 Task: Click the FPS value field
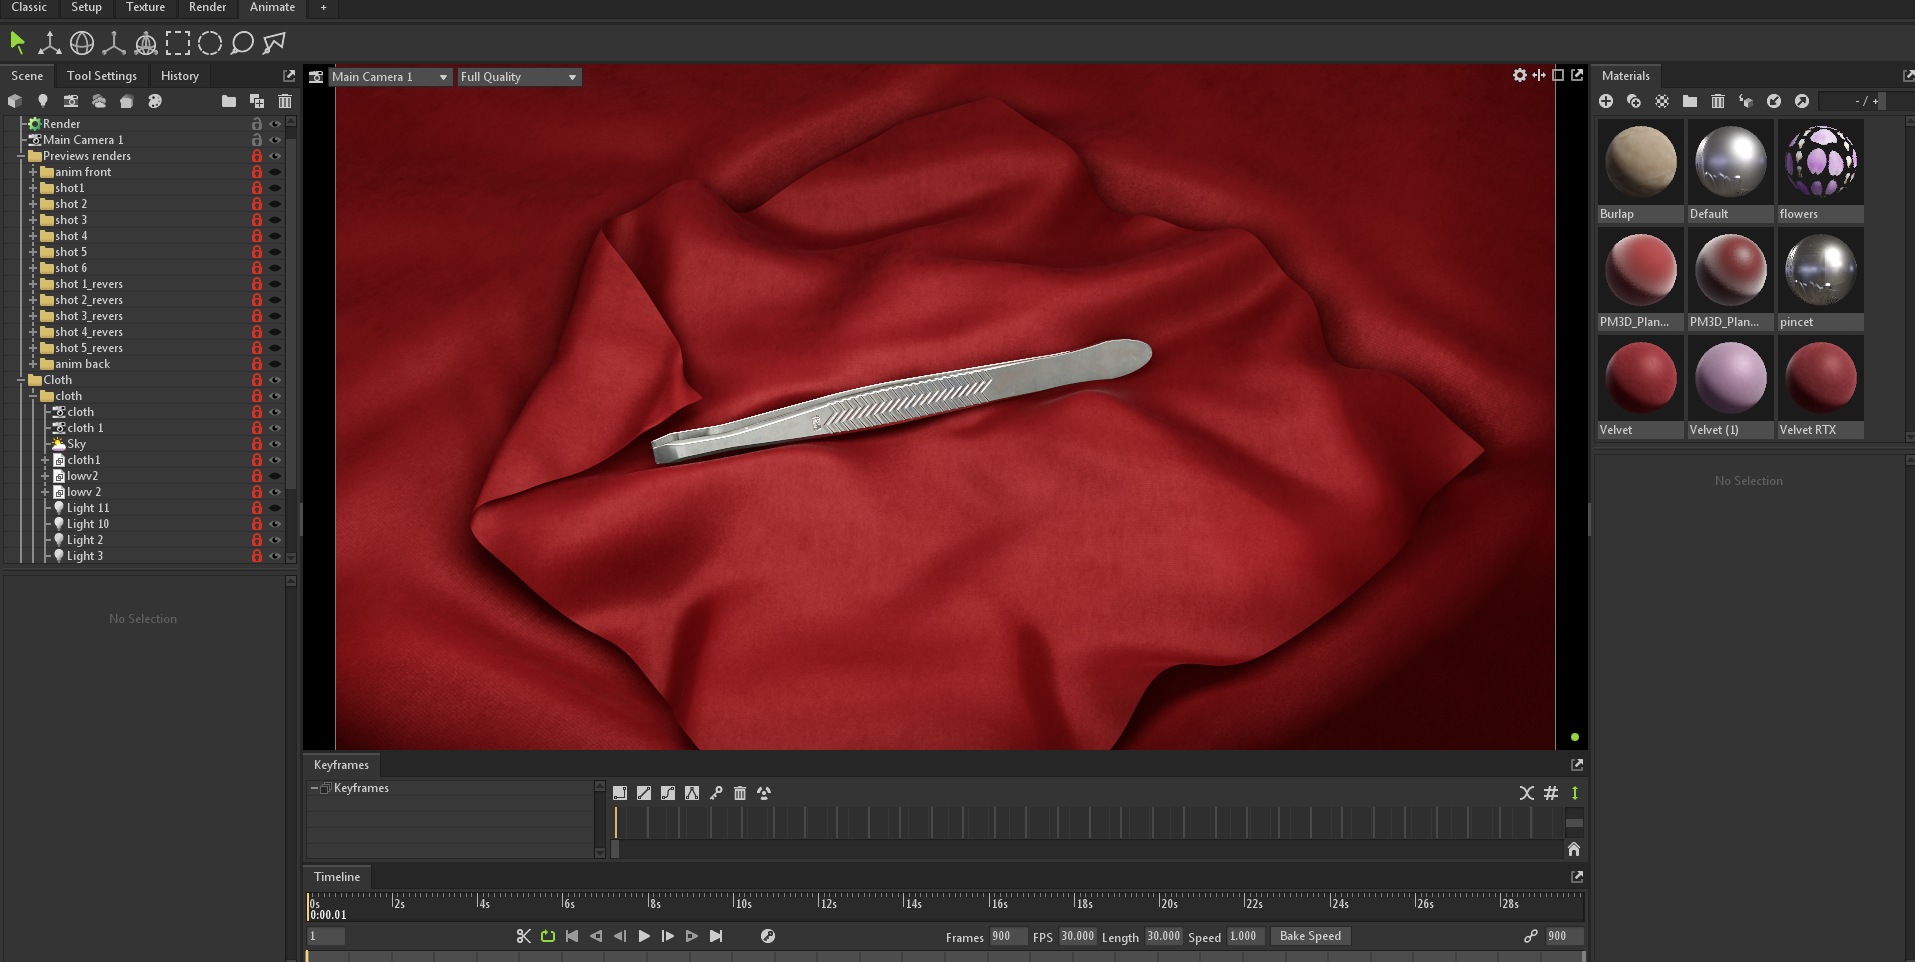[x=1077, y=936]
